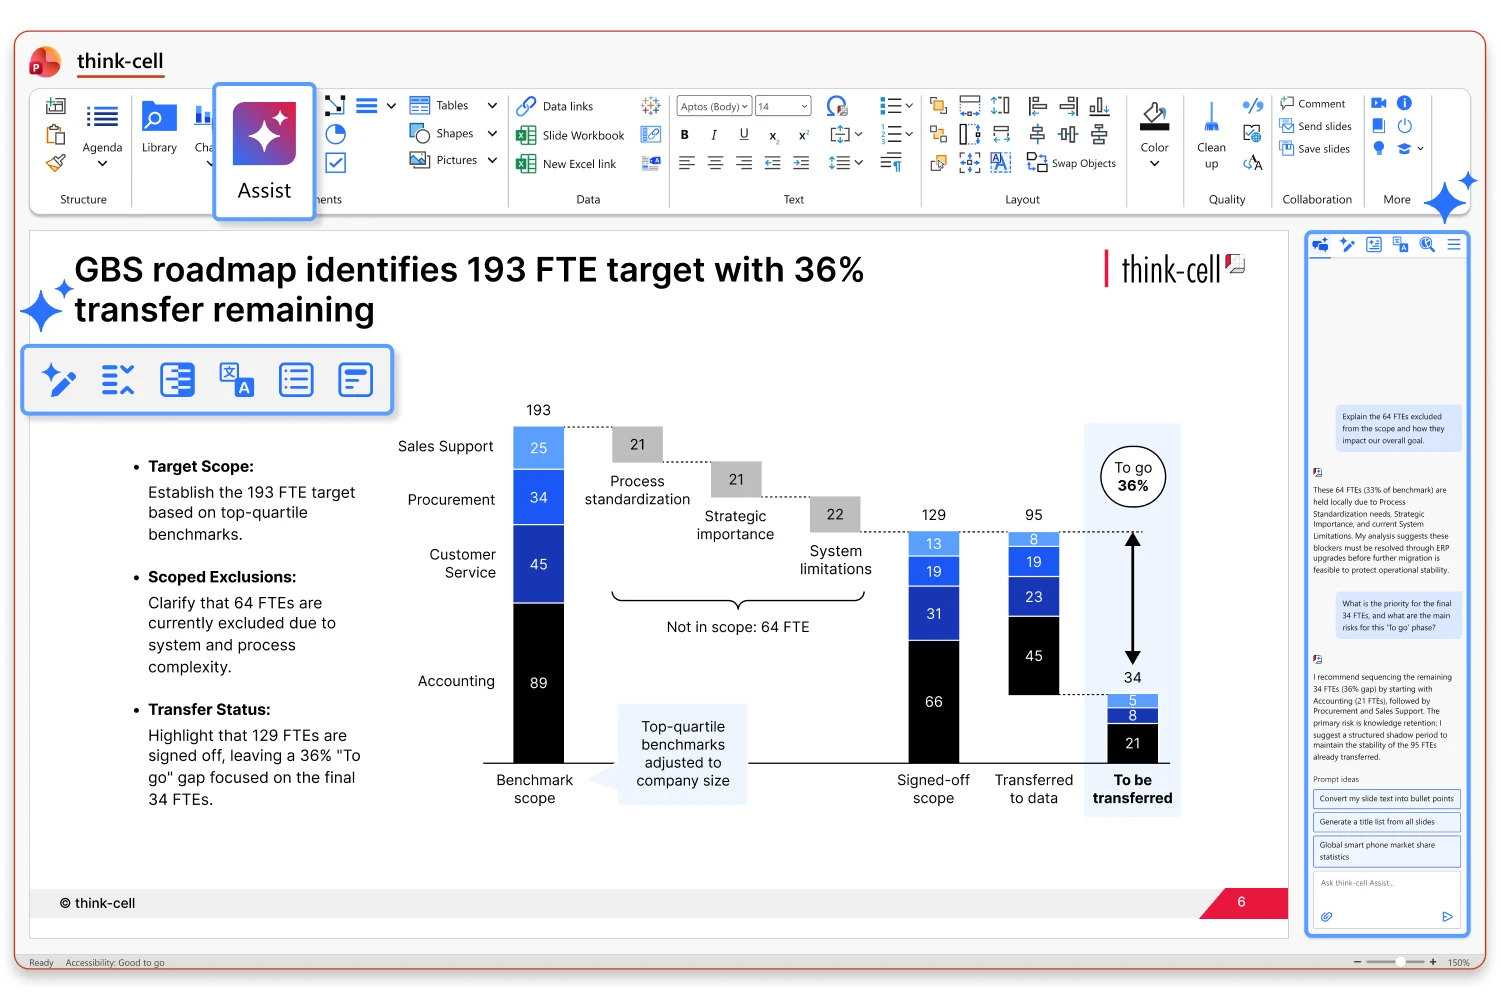This screenshot has width=1500, height=1000.
Task: Click Send slides
Action: [1316, 126]
